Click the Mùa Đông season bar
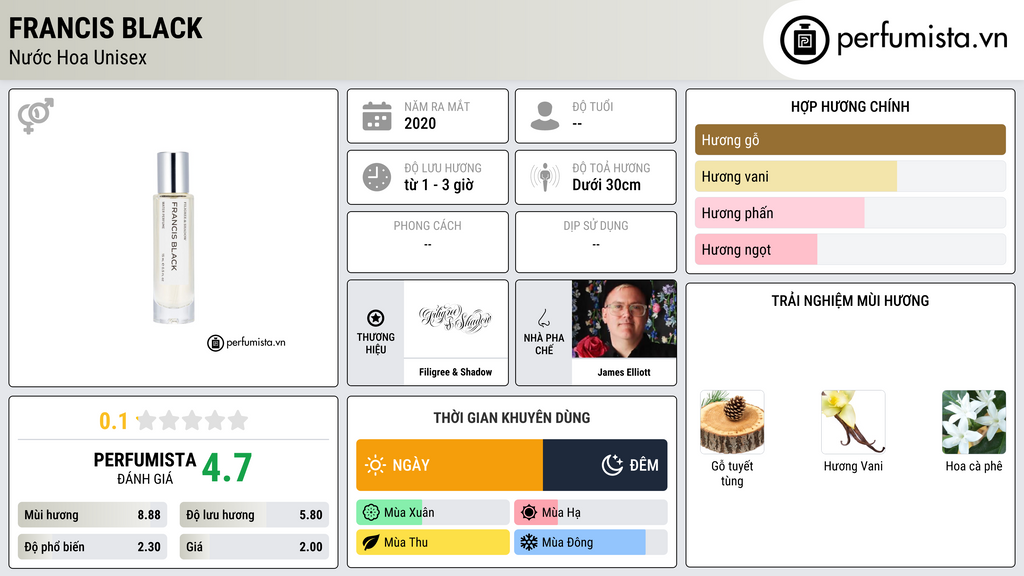Screen dimensions: 1024x576 591,542
